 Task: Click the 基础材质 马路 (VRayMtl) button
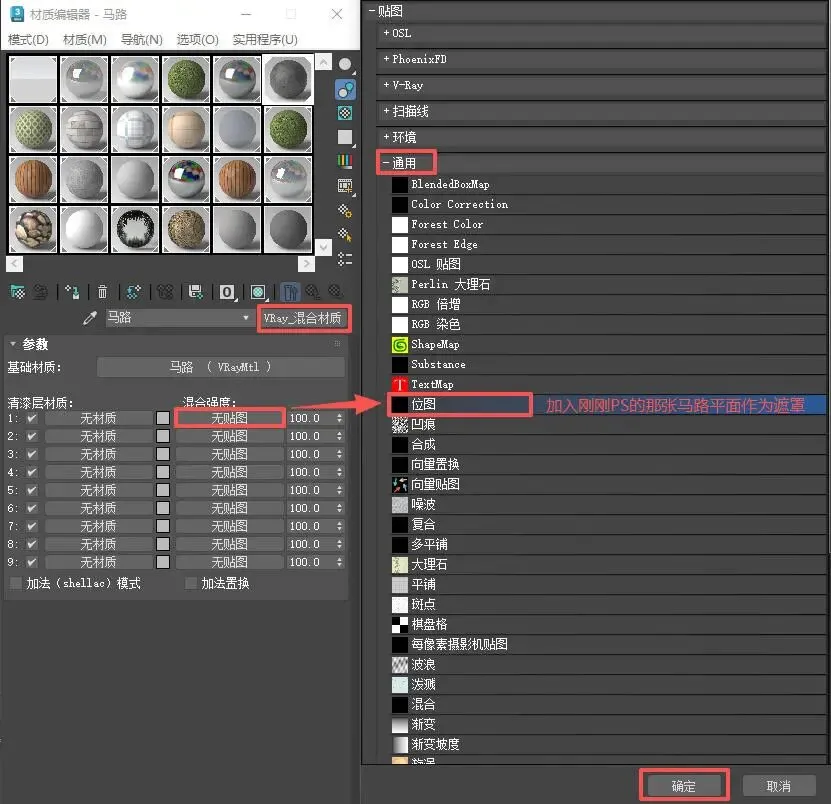pos(220,367)
